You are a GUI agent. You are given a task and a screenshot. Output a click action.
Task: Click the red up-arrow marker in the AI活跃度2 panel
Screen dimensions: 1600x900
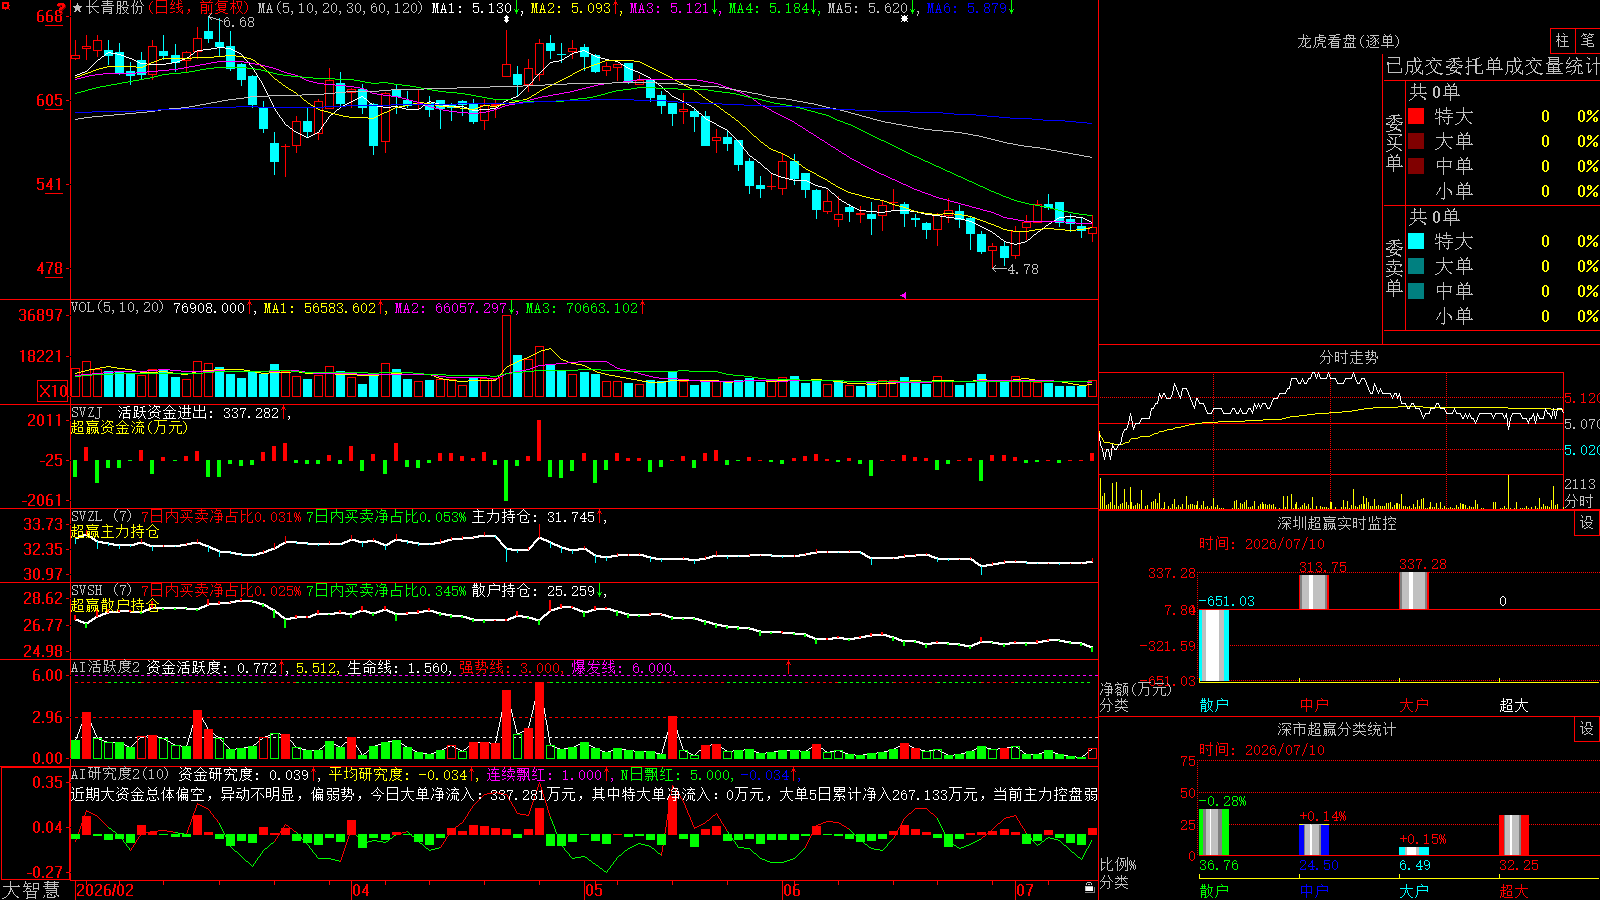(788, 666)
